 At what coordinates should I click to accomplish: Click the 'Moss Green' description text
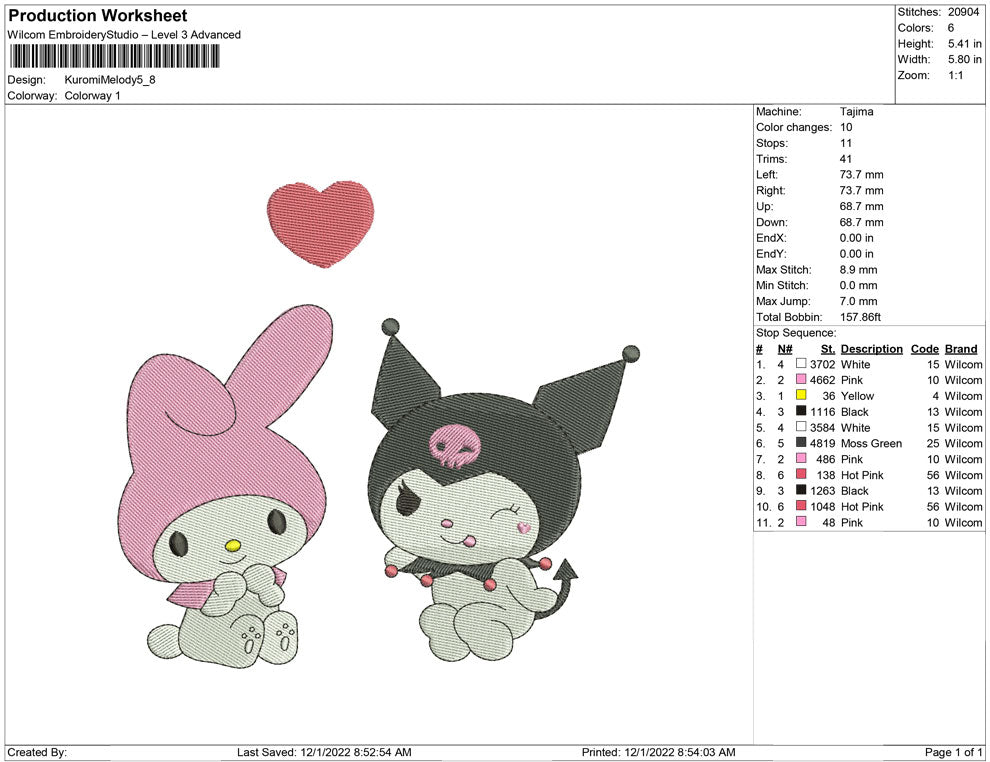click(x=871, y=443)
